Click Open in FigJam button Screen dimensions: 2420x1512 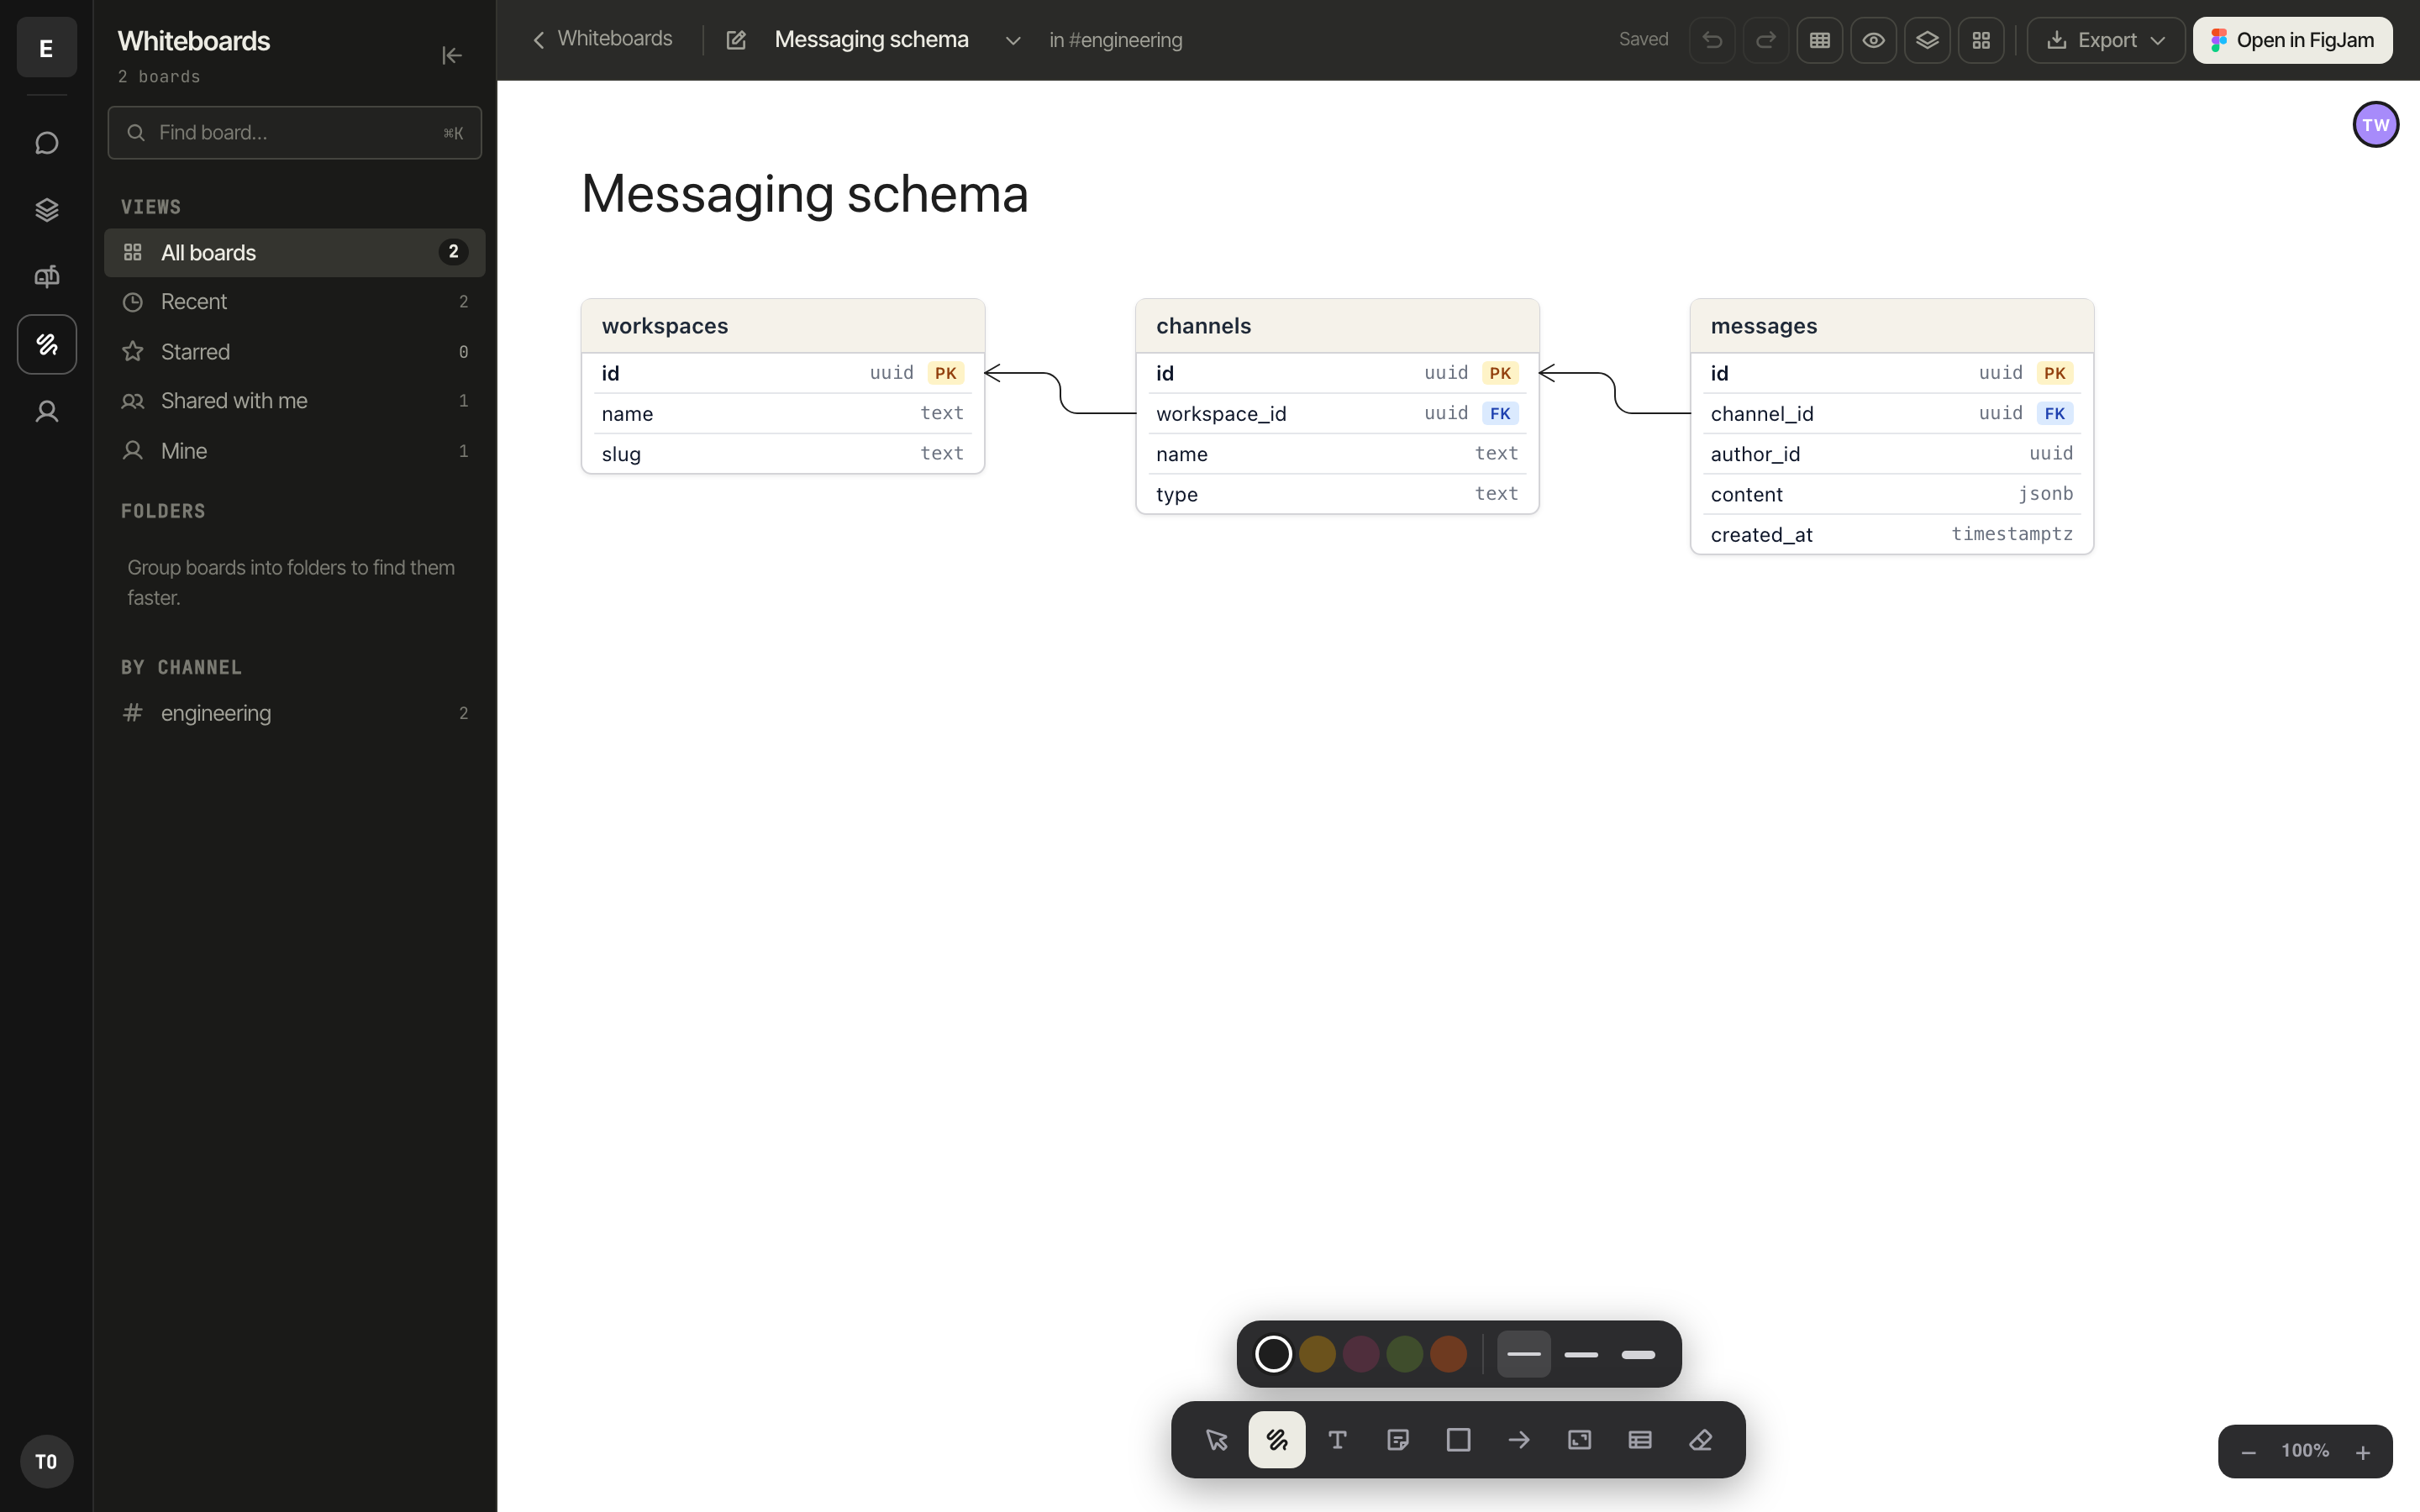[x=2292, y=40]
